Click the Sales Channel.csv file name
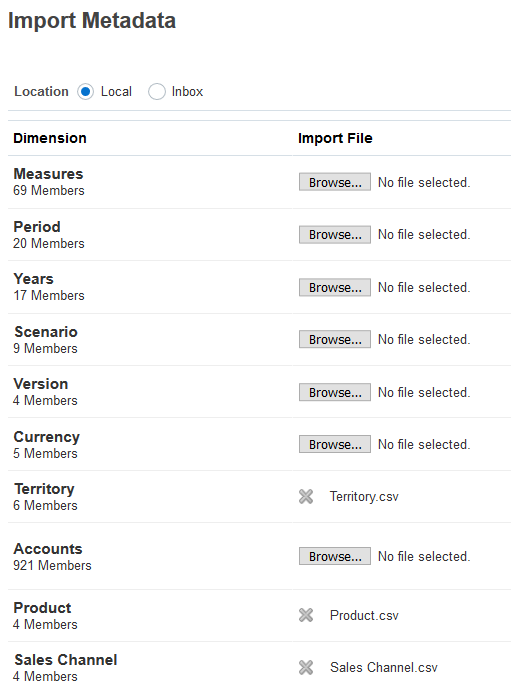 click(x=383, y=667)
